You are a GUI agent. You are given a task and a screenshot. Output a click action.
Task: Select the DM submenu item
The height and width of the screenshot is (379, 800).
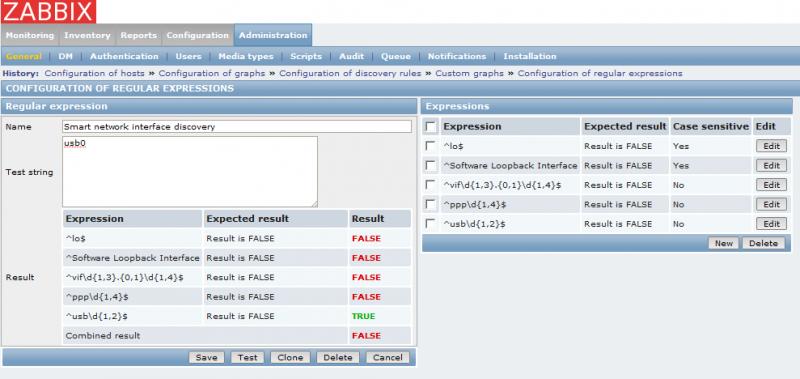pos(65,56)
